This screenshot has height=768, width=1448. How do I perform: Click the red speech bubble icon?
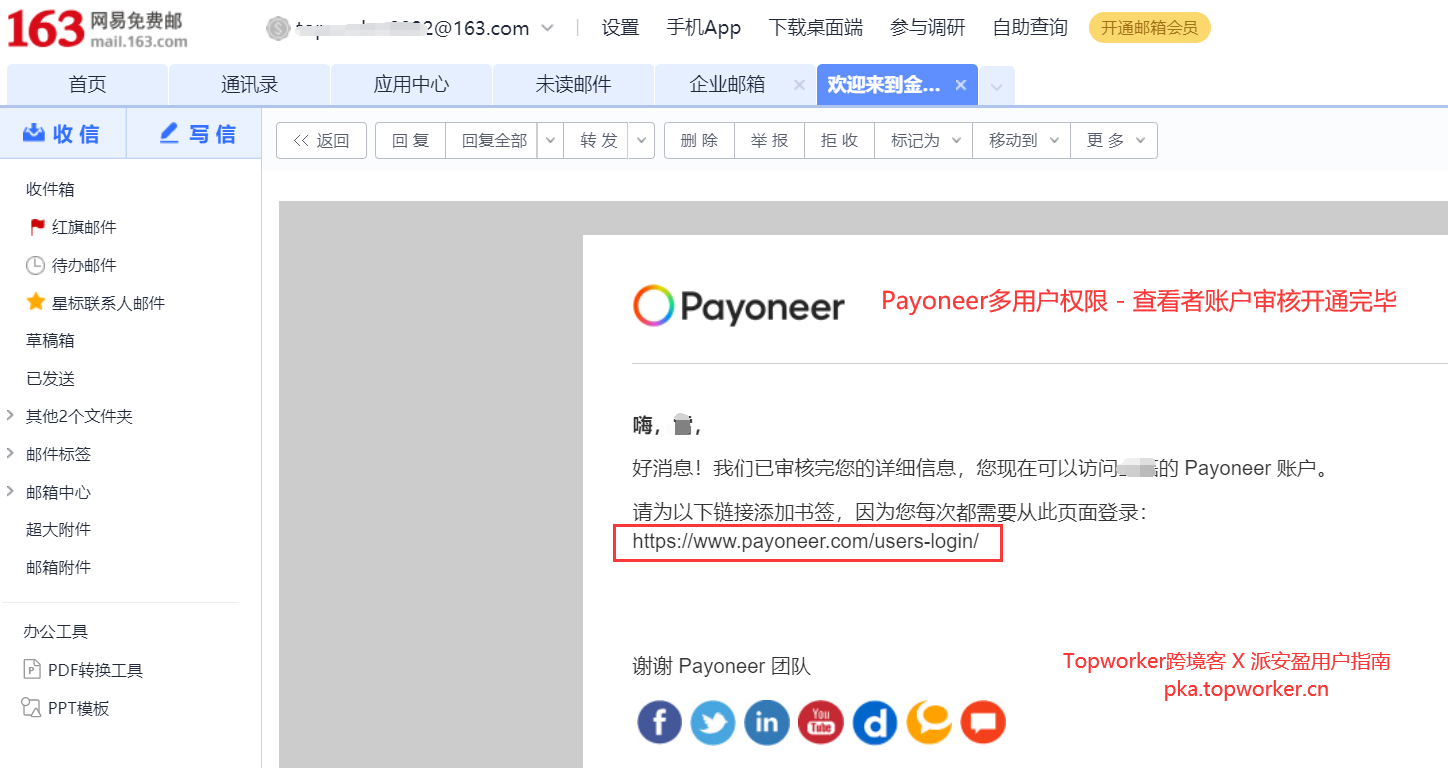tap(983, 722)
